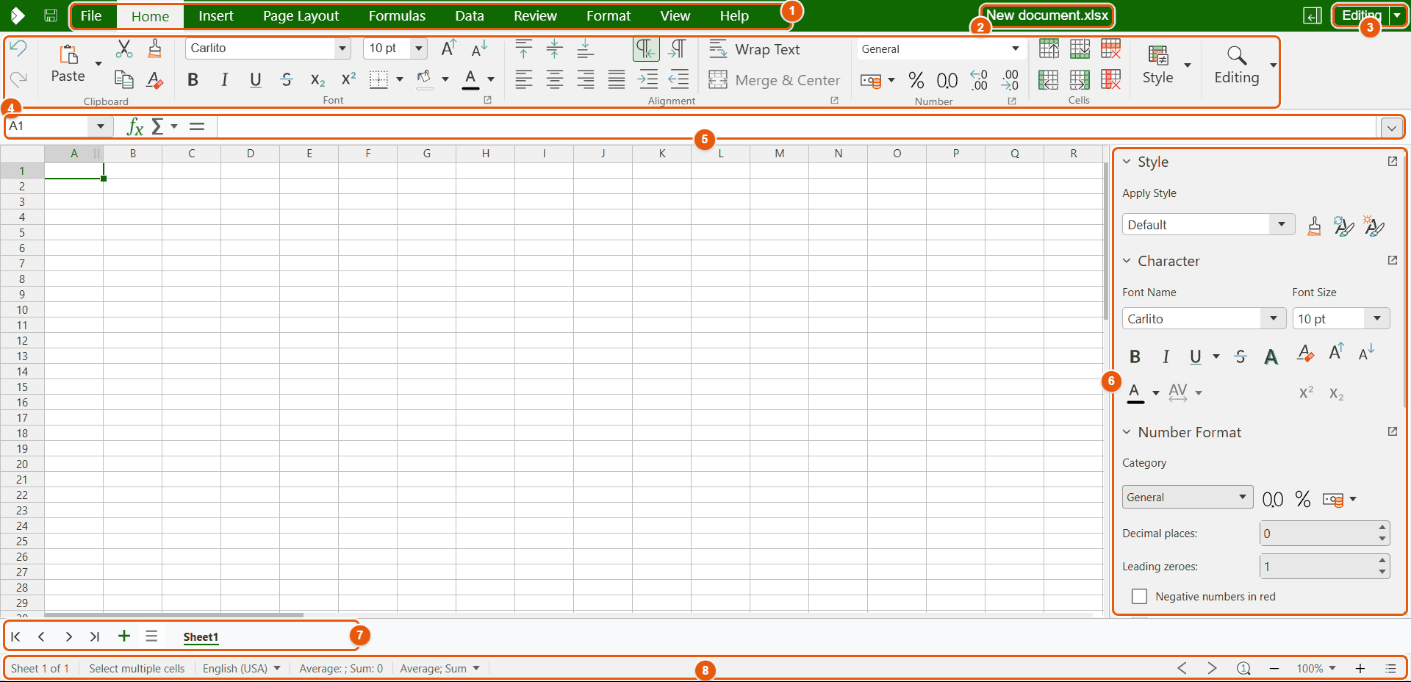Toggle Bold in the ribbon Font group

[193, 80]
